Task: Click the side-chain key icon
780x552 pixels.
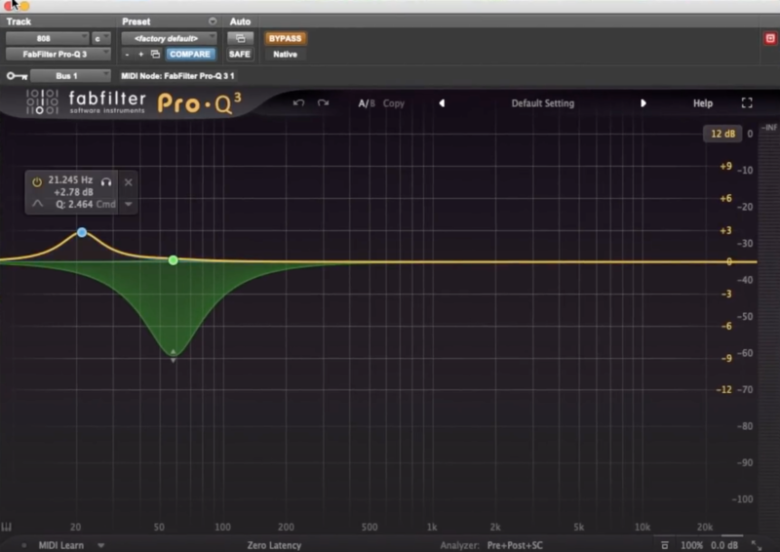Action: click(17, 76)
